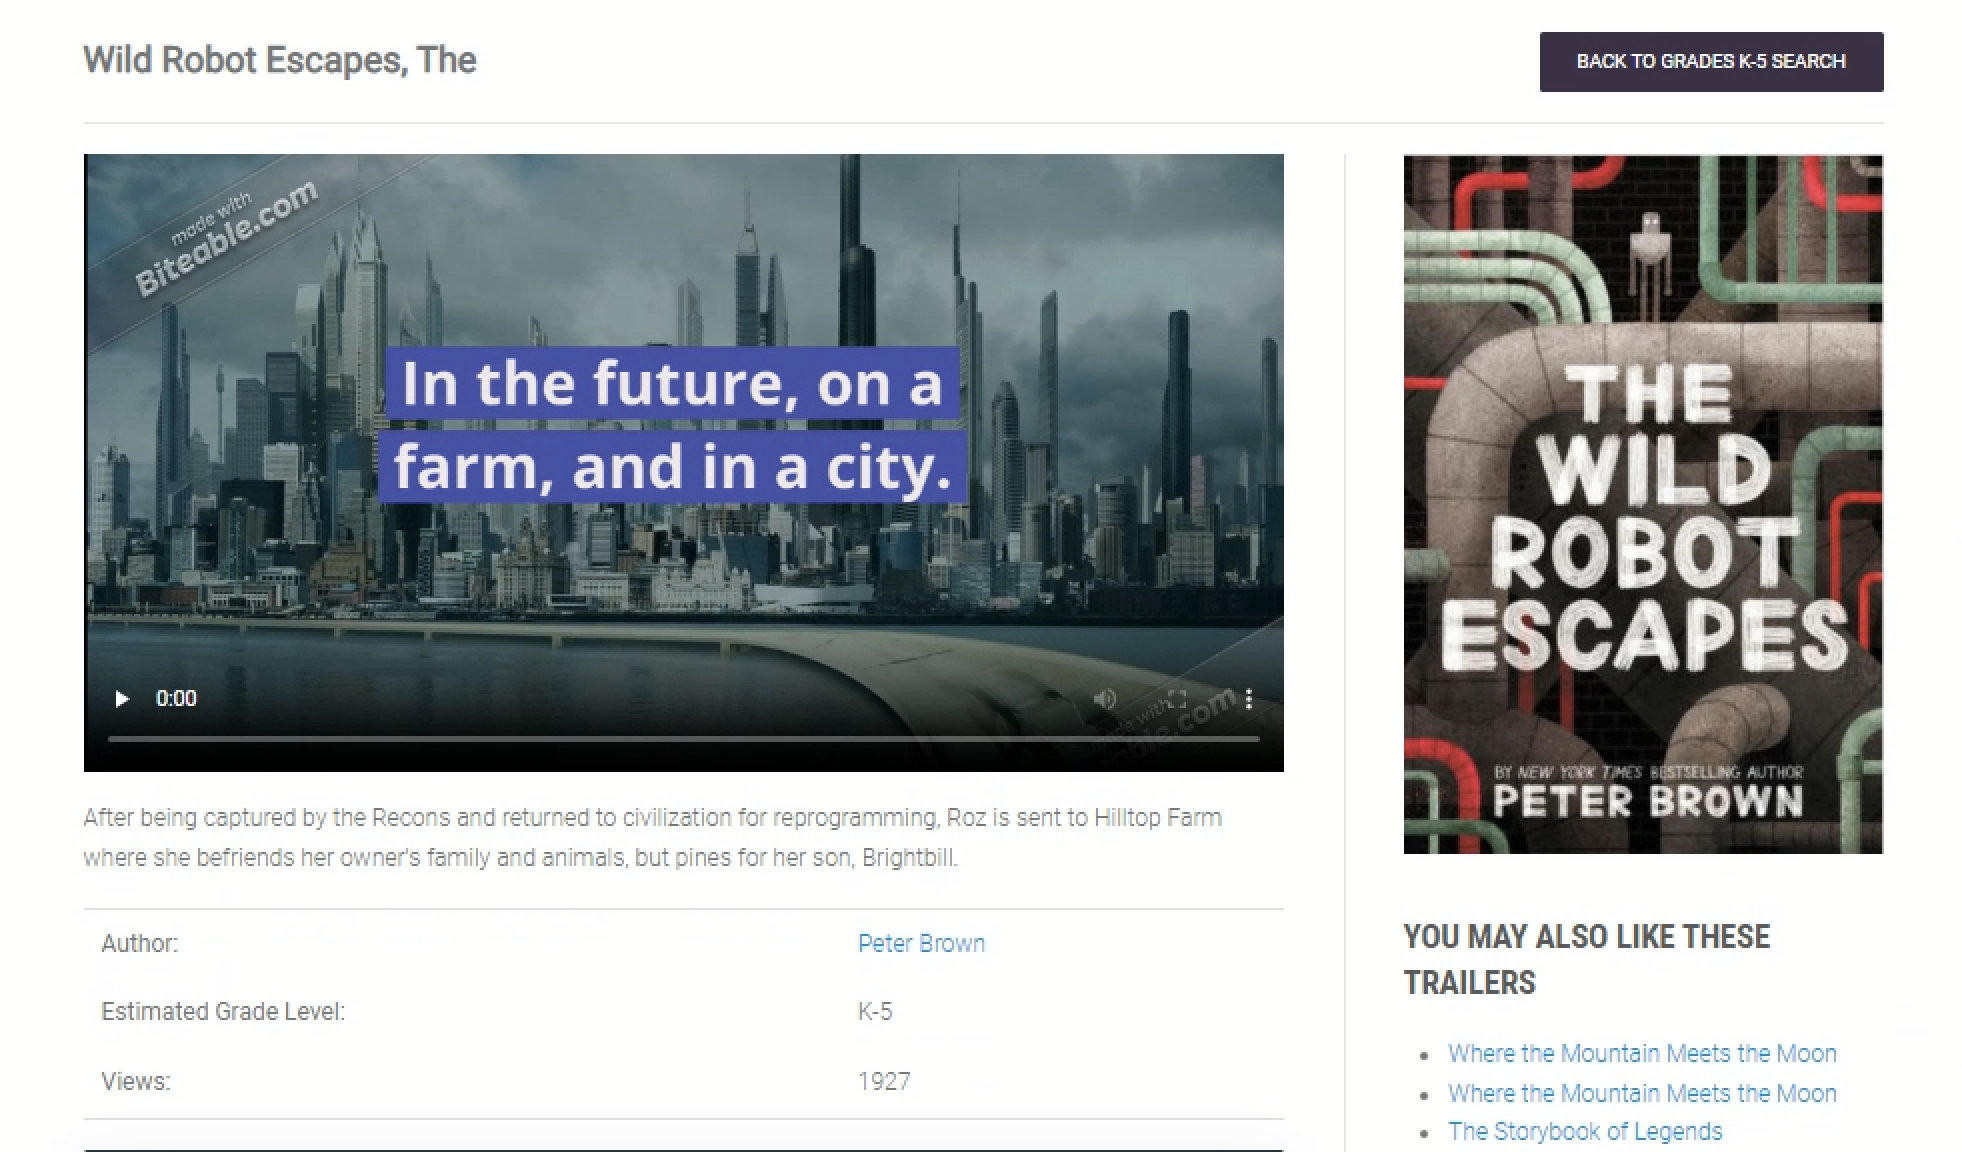Click the Back to Grades K-5 Search button

1711,62
